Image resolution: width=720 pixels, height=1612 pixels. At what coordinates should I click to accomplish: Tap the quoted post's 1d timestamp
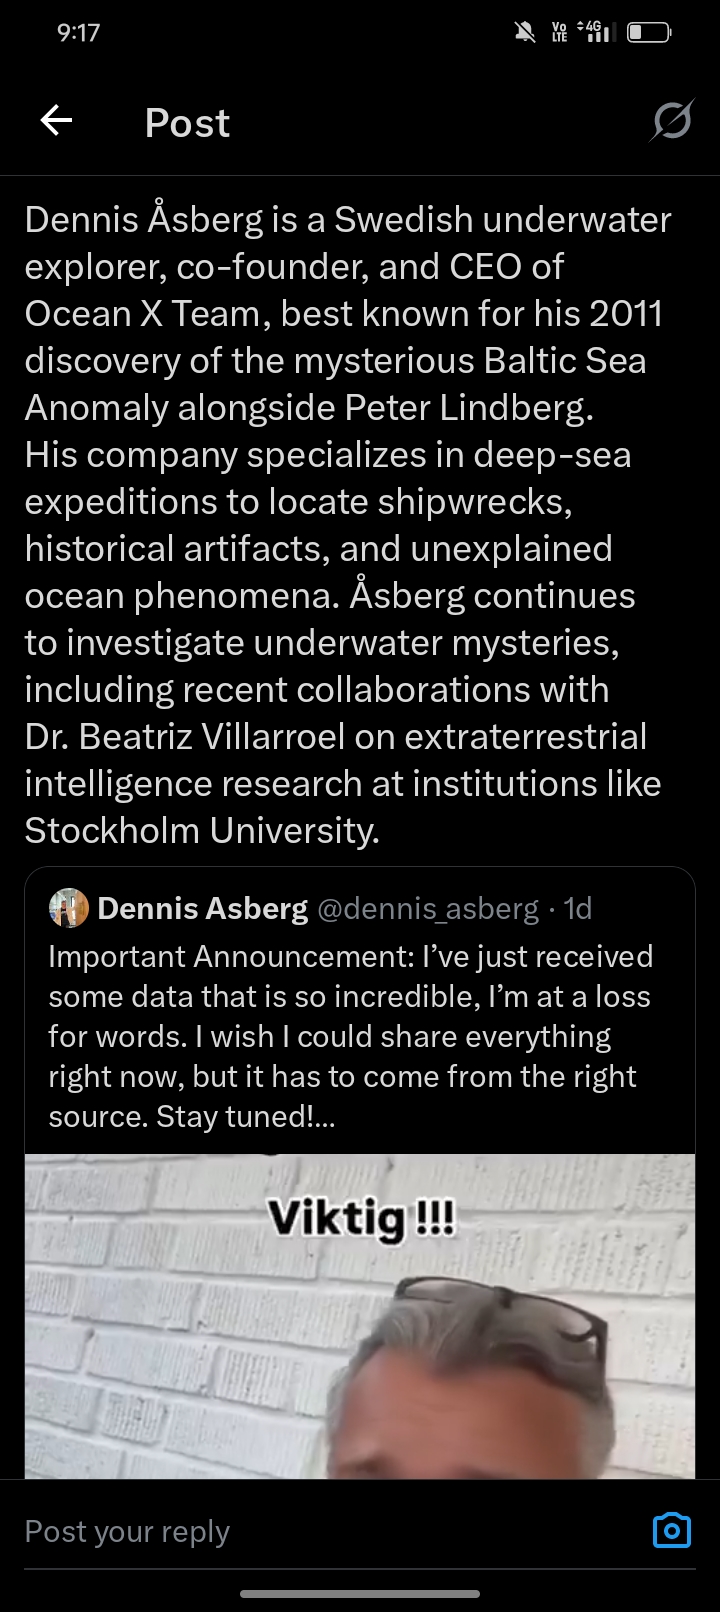tap(578, 908)
